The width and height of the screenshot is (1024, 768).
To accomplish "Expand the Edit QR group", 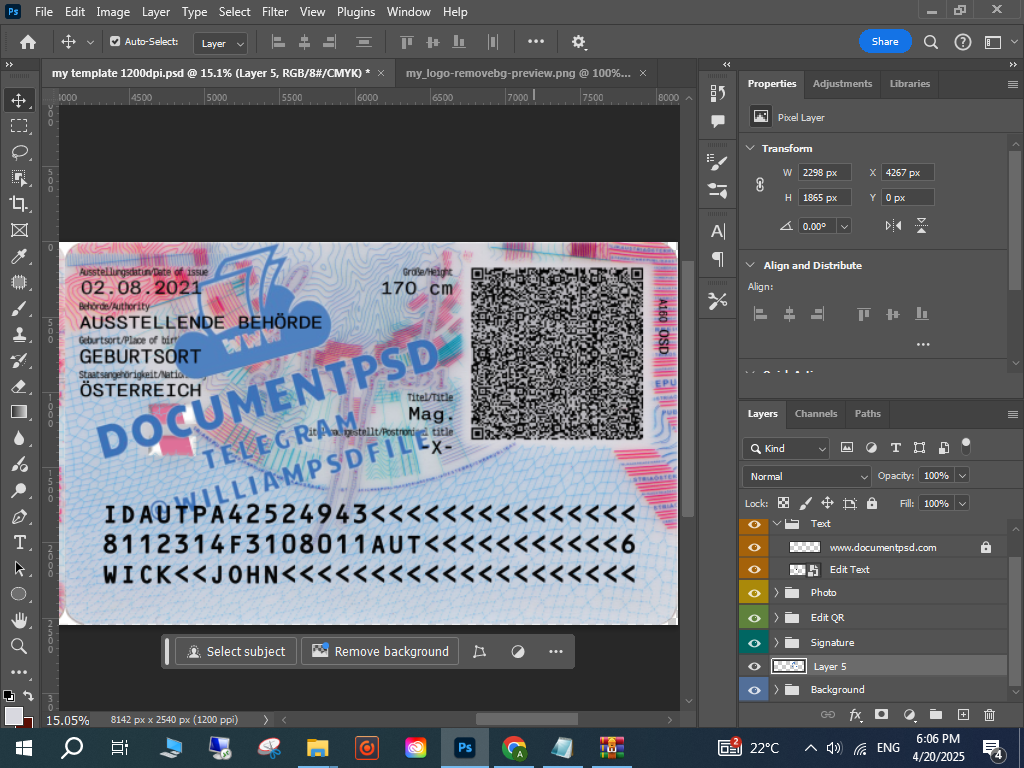I will point(776,618).
